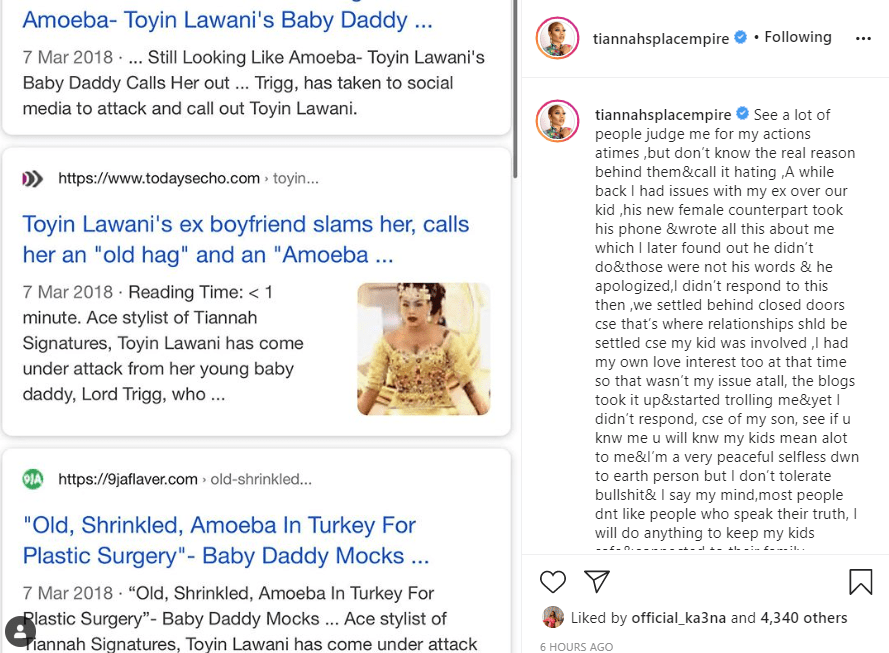Like the post with heart icon
The height and width of the screenshot is (653, 889).
tap(553, 581)
